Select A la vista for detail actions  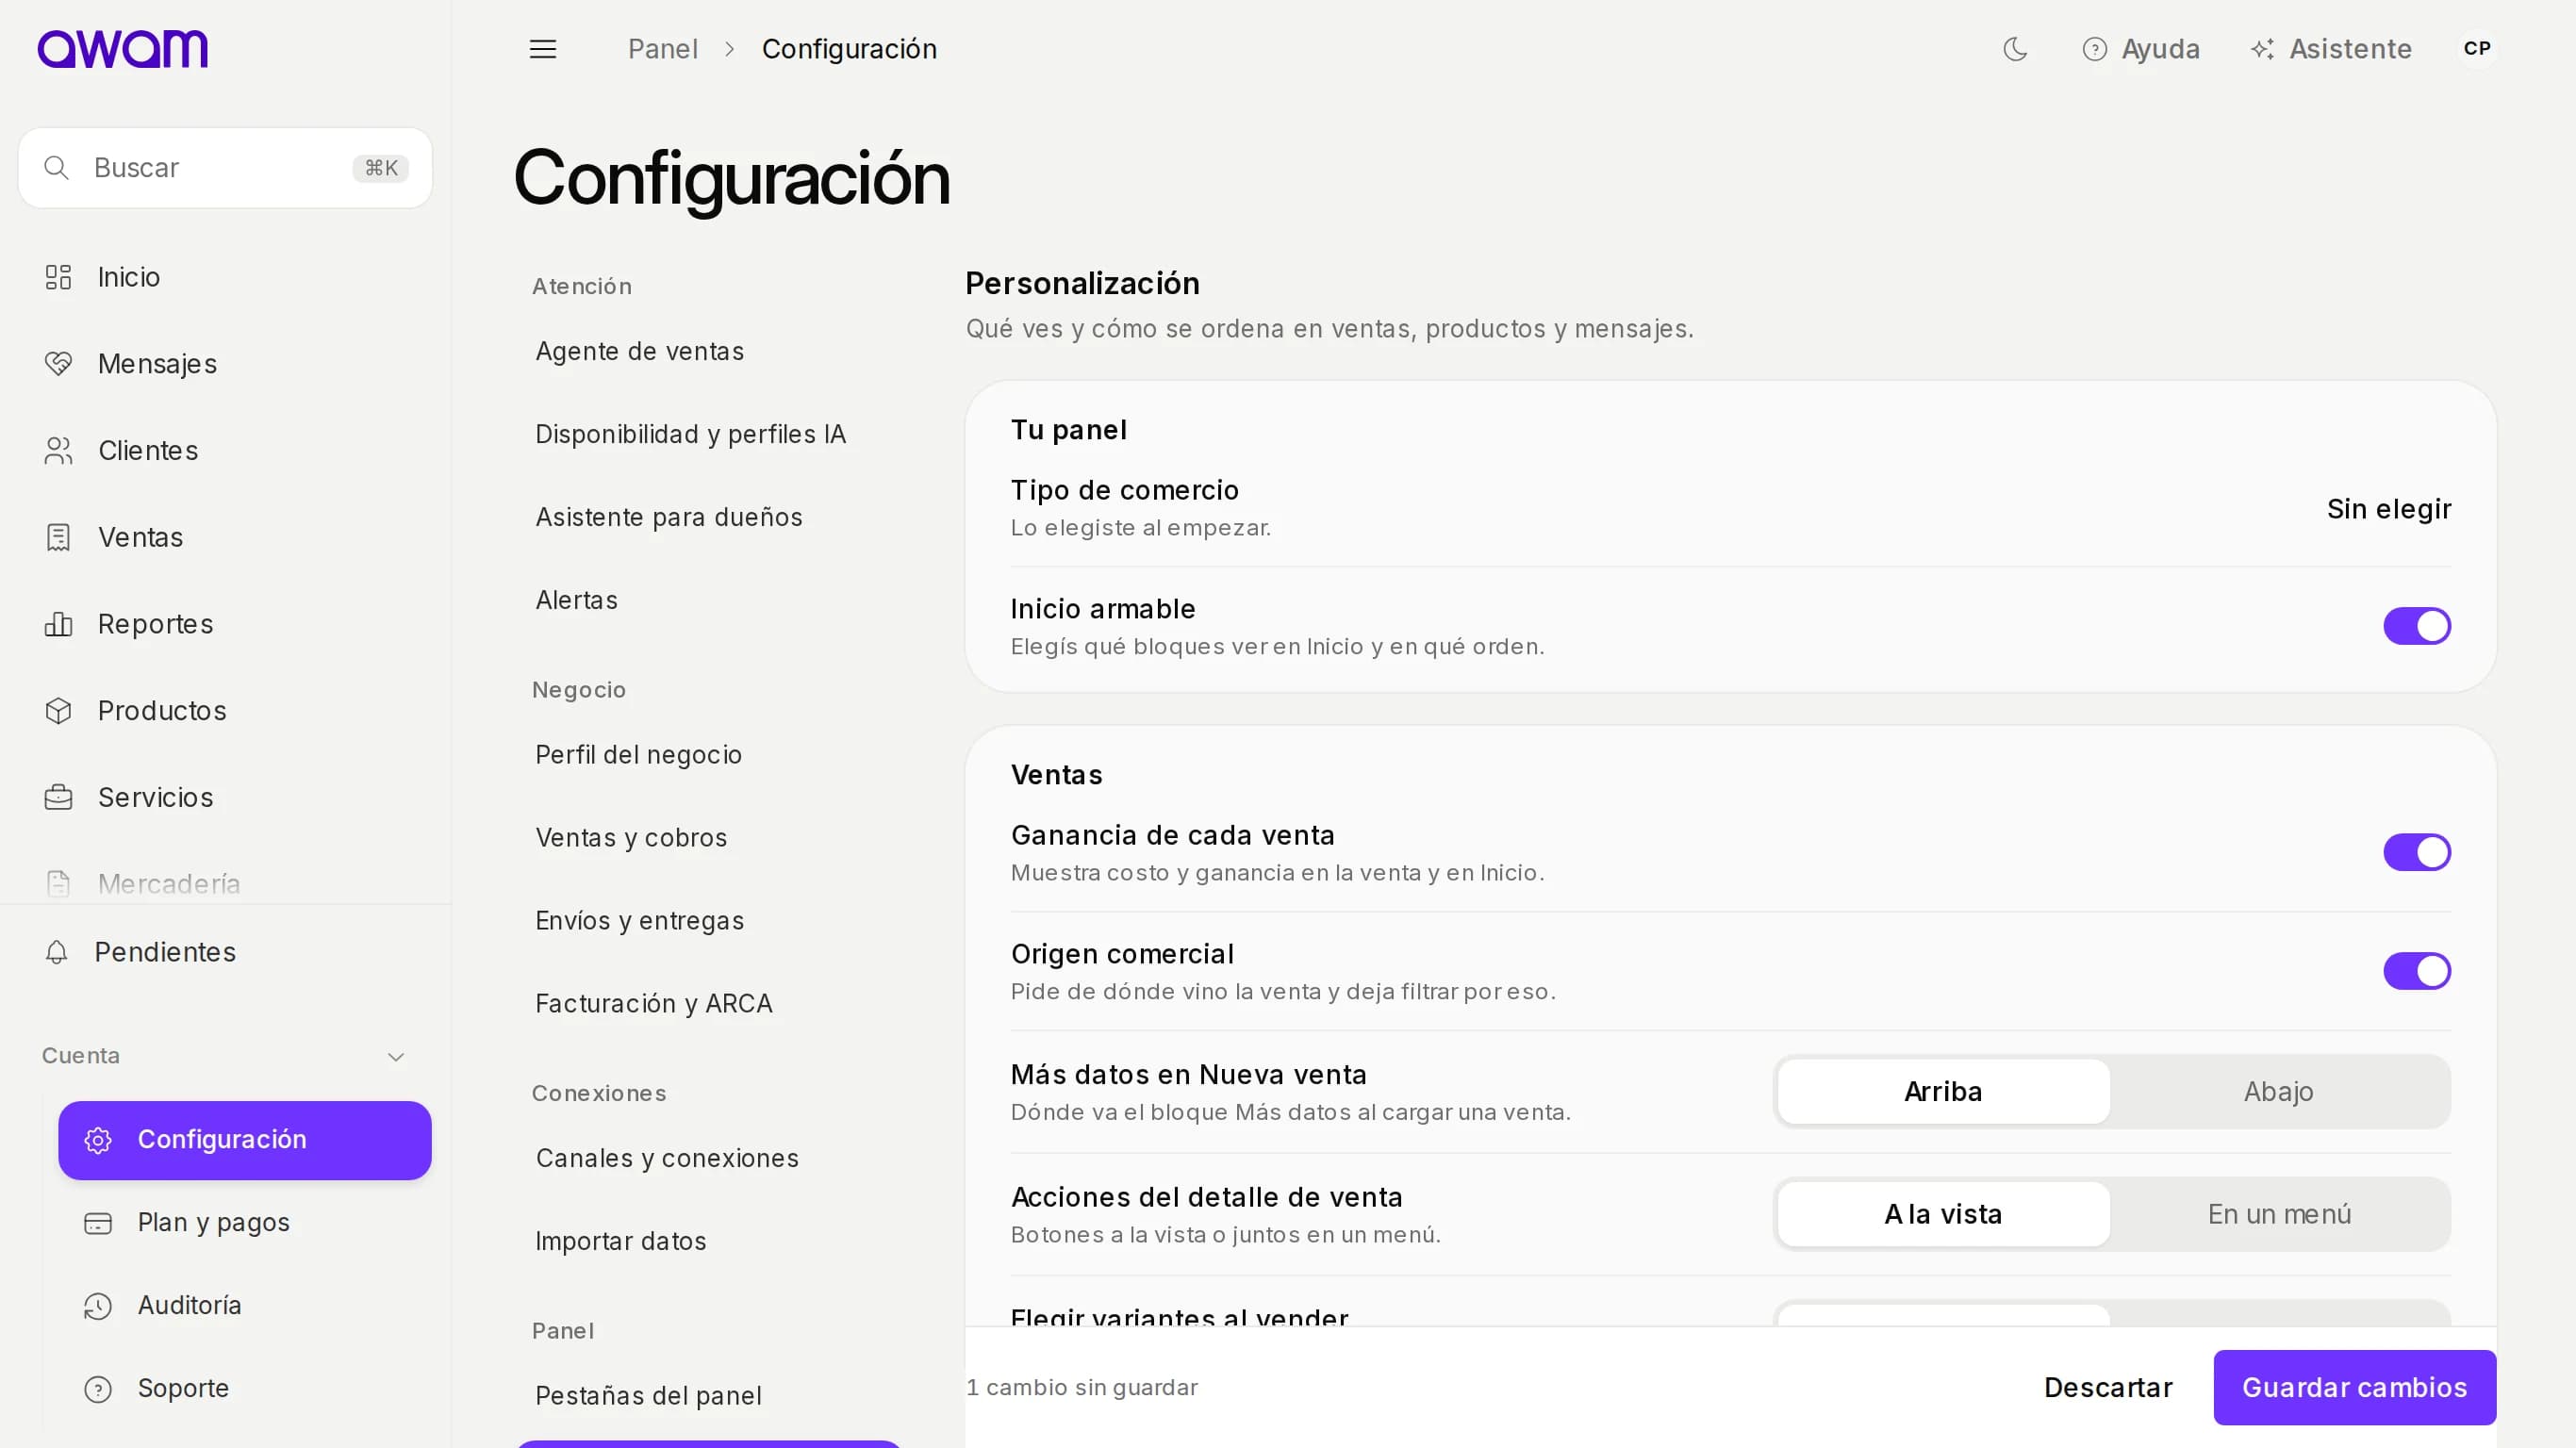coord(1943,1214)
